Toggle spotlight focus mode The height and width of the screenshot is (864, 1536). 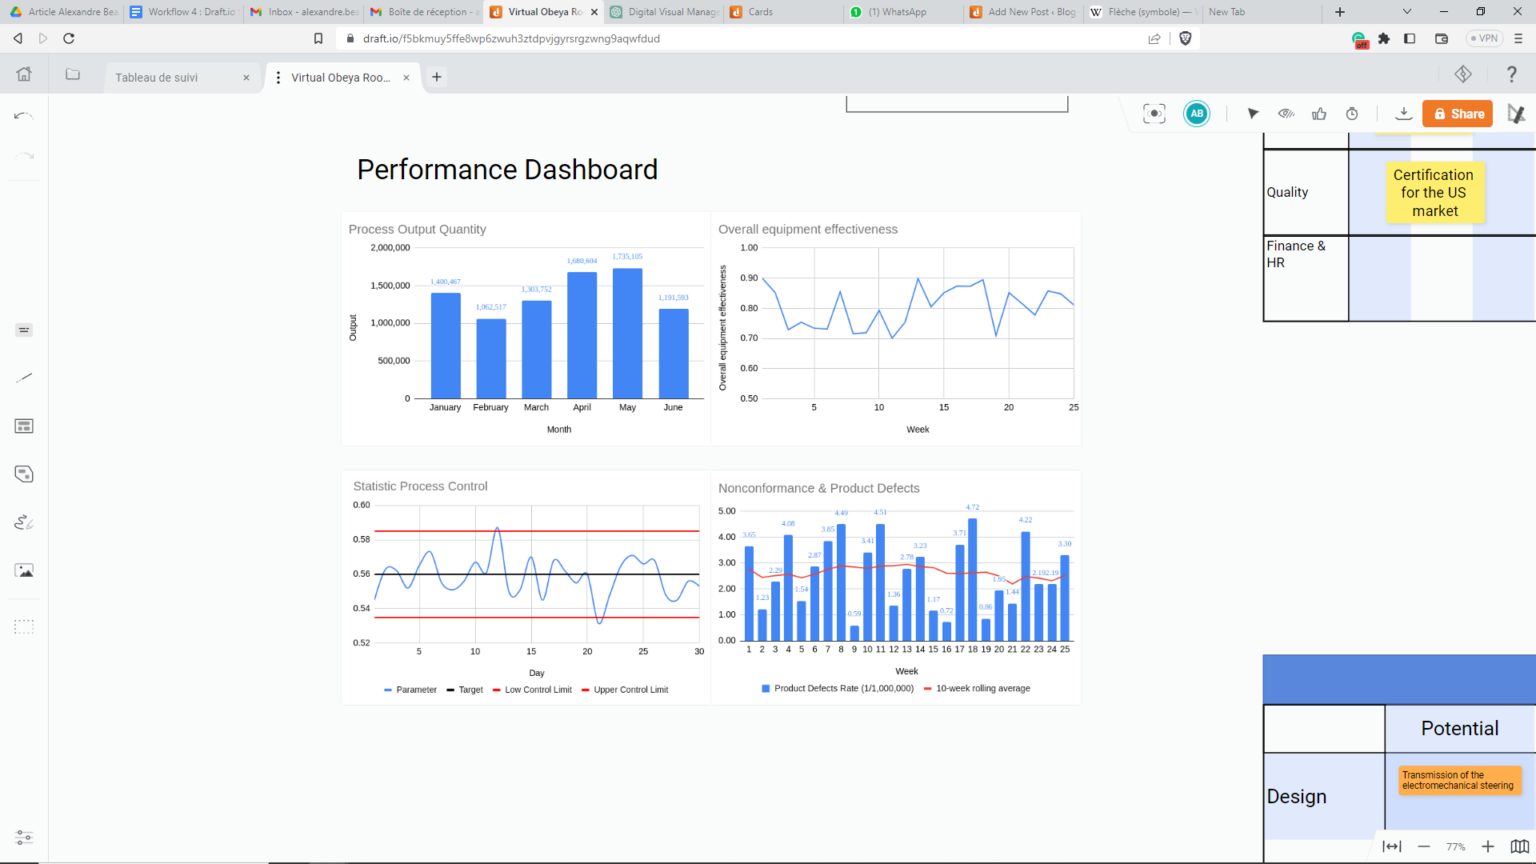point(1154,113)
